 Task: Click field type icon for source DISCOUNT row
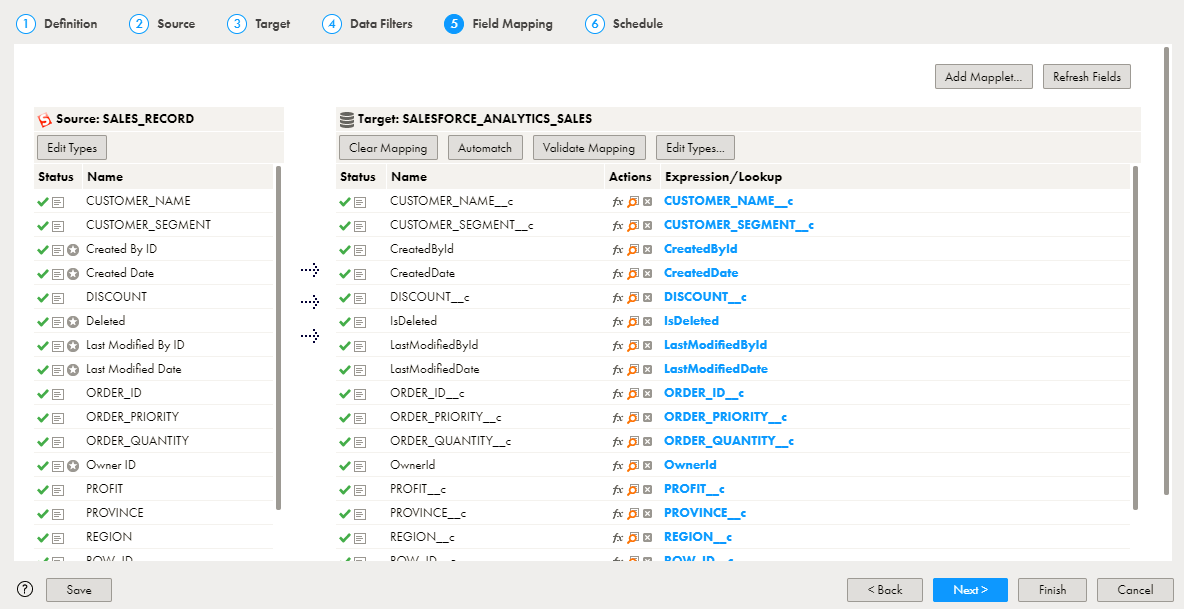(58, 298)
